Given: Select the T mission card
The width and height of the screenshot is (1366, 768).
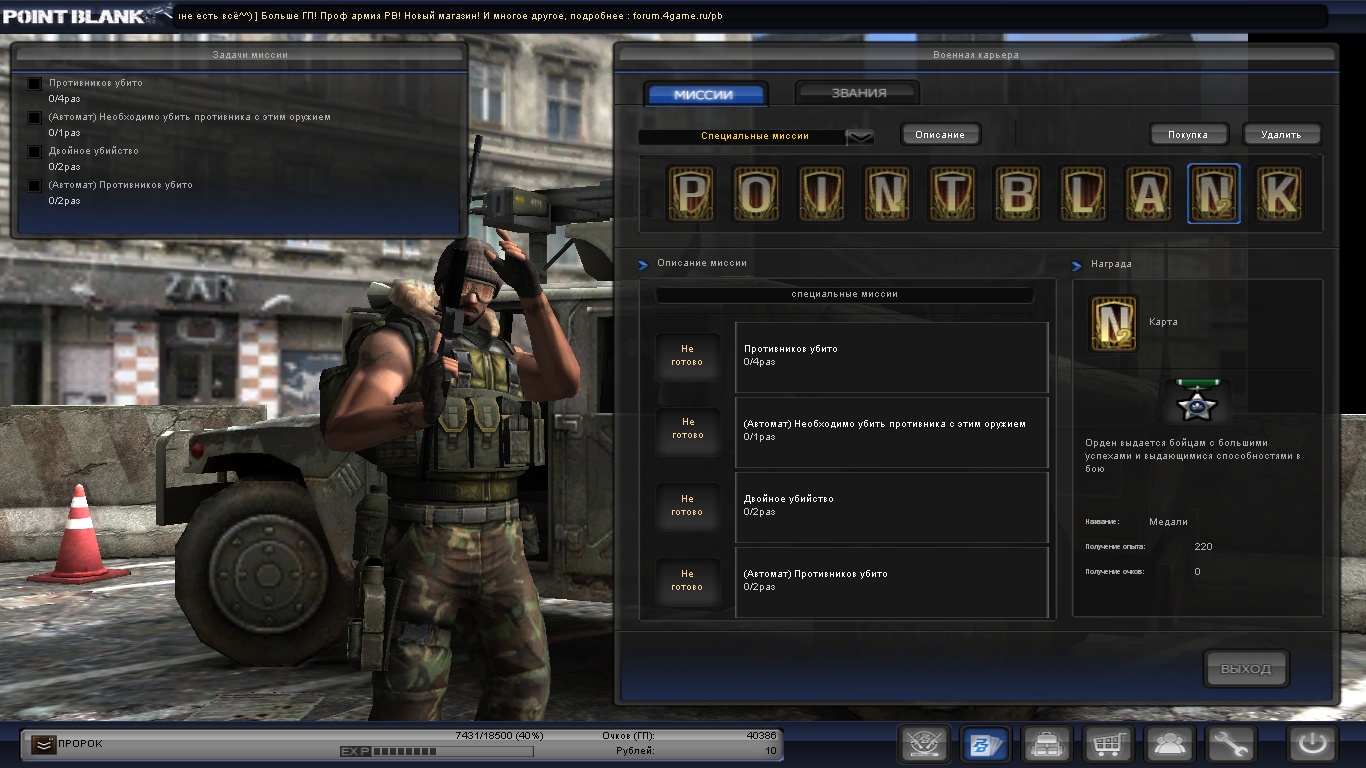Looking at the screenshot, I should click(953, 193).
